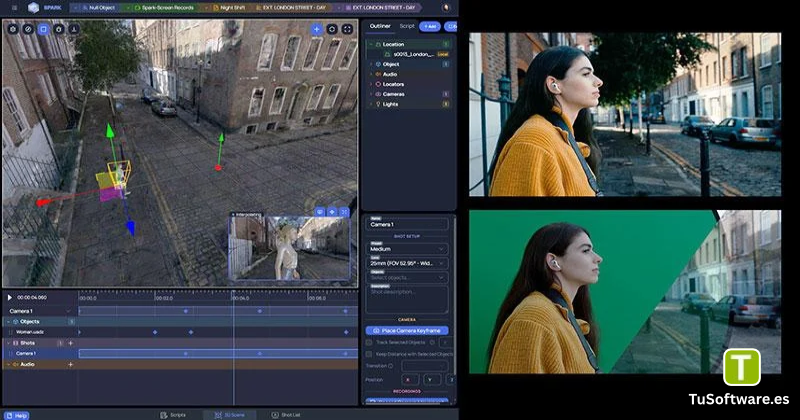The width and height of the screenshot is (800, 420).
Task: Toggle the Camera 1 track checkmark in timeline
Action: tap(69, 311)
